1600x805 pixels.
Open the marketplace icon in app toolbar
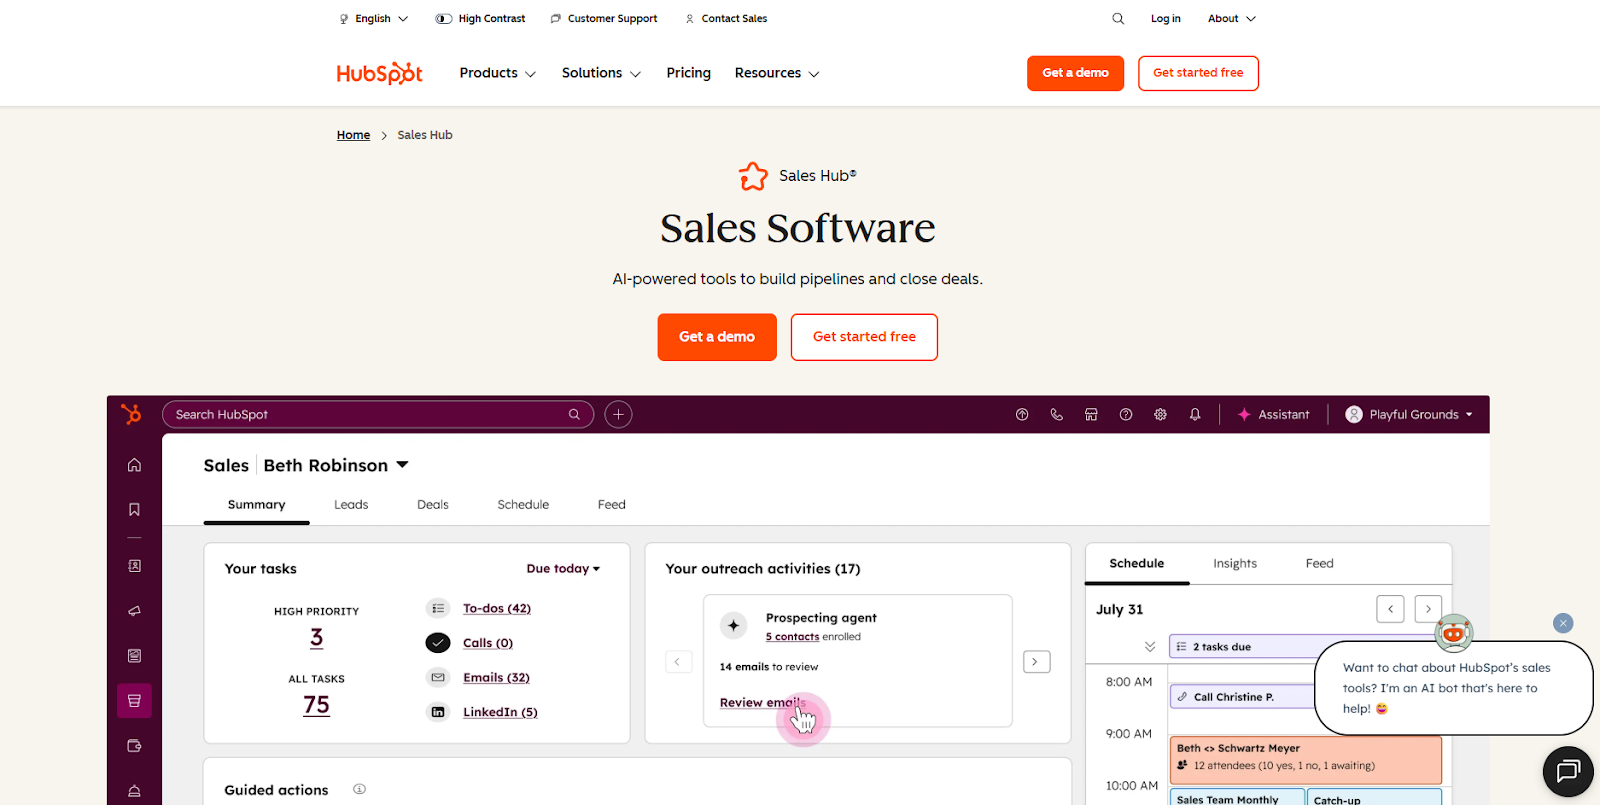point(1091,414)
